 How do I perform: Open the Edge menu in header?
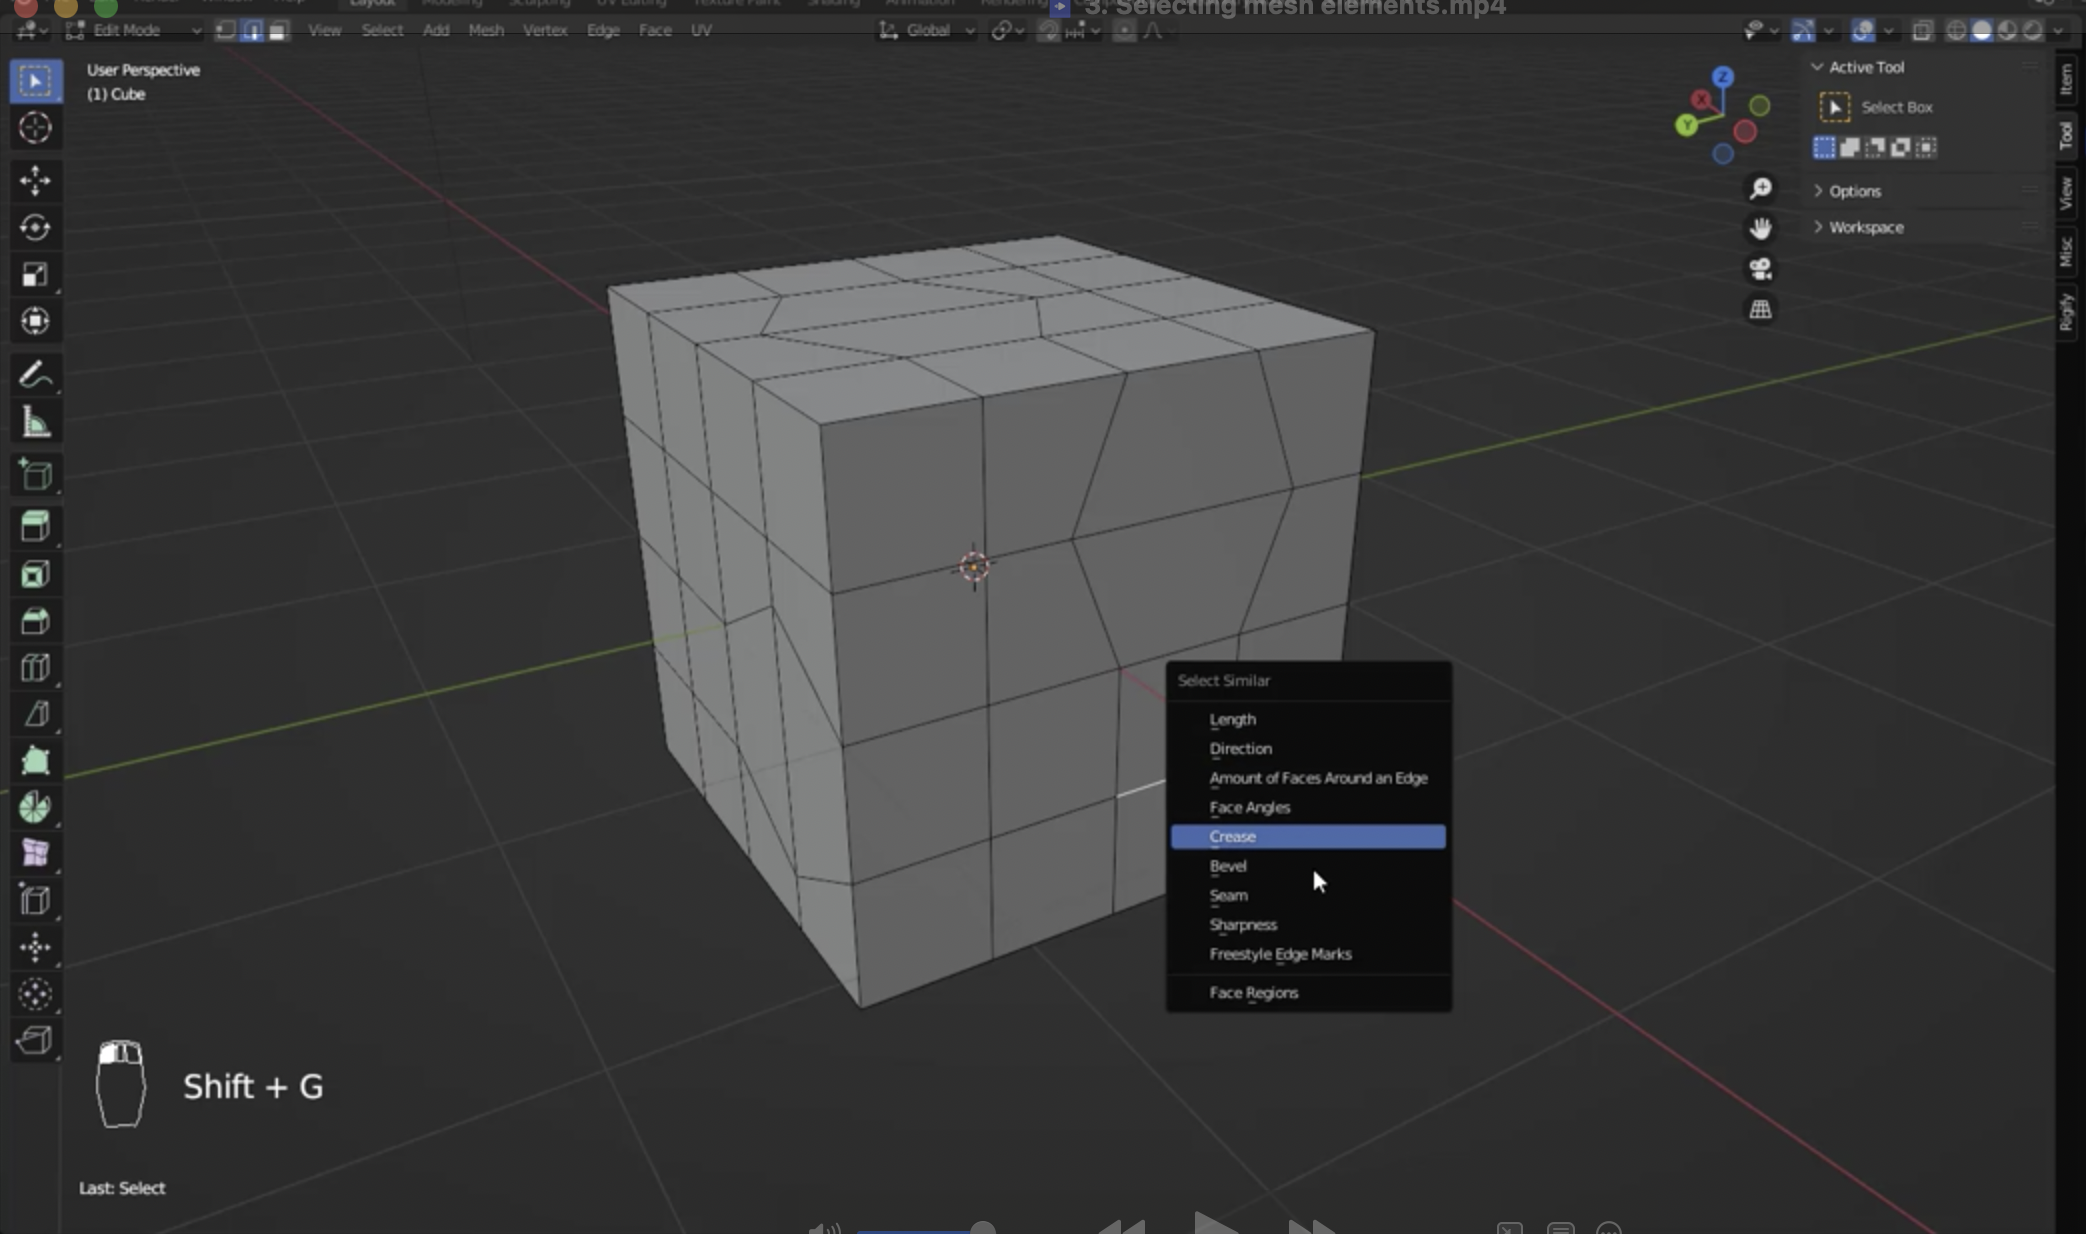603,31
